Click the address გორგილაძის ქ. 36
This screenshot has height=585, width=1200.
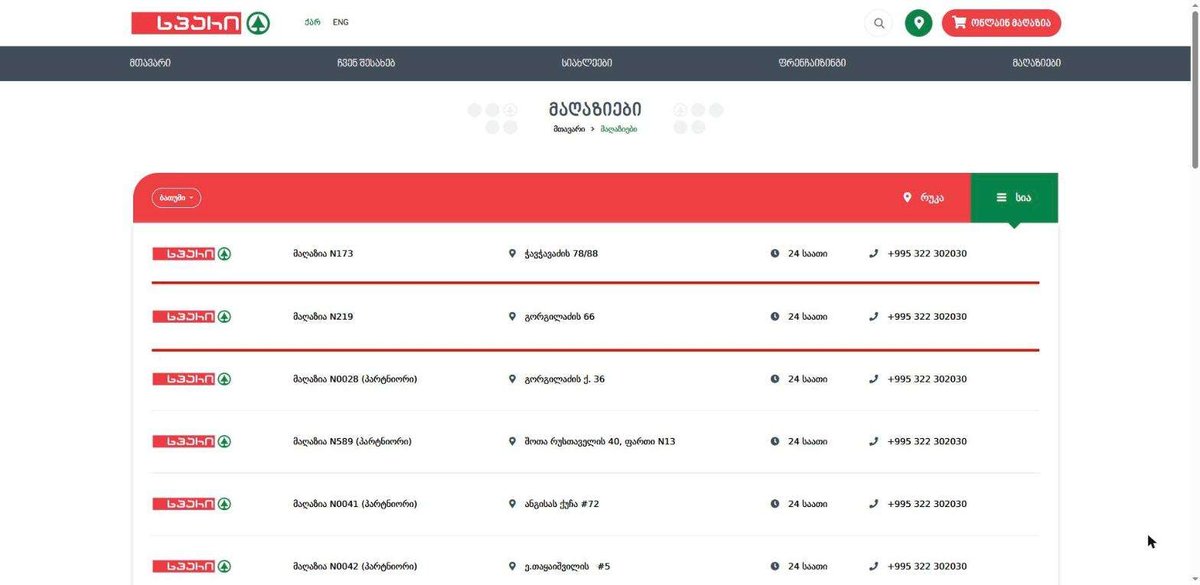(564, 379)
